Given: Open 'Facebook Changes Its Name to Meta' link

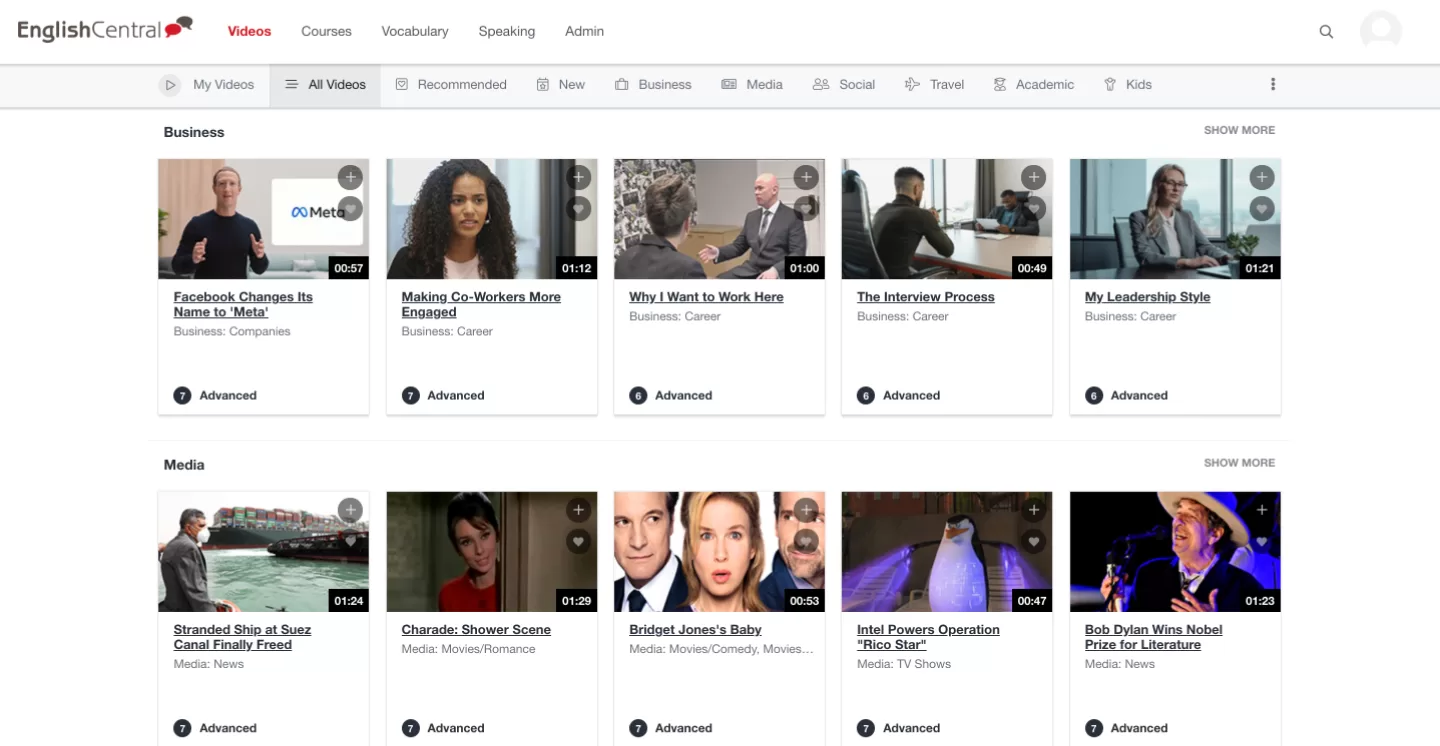Looking at the screenshot, I should coord(243,304).
